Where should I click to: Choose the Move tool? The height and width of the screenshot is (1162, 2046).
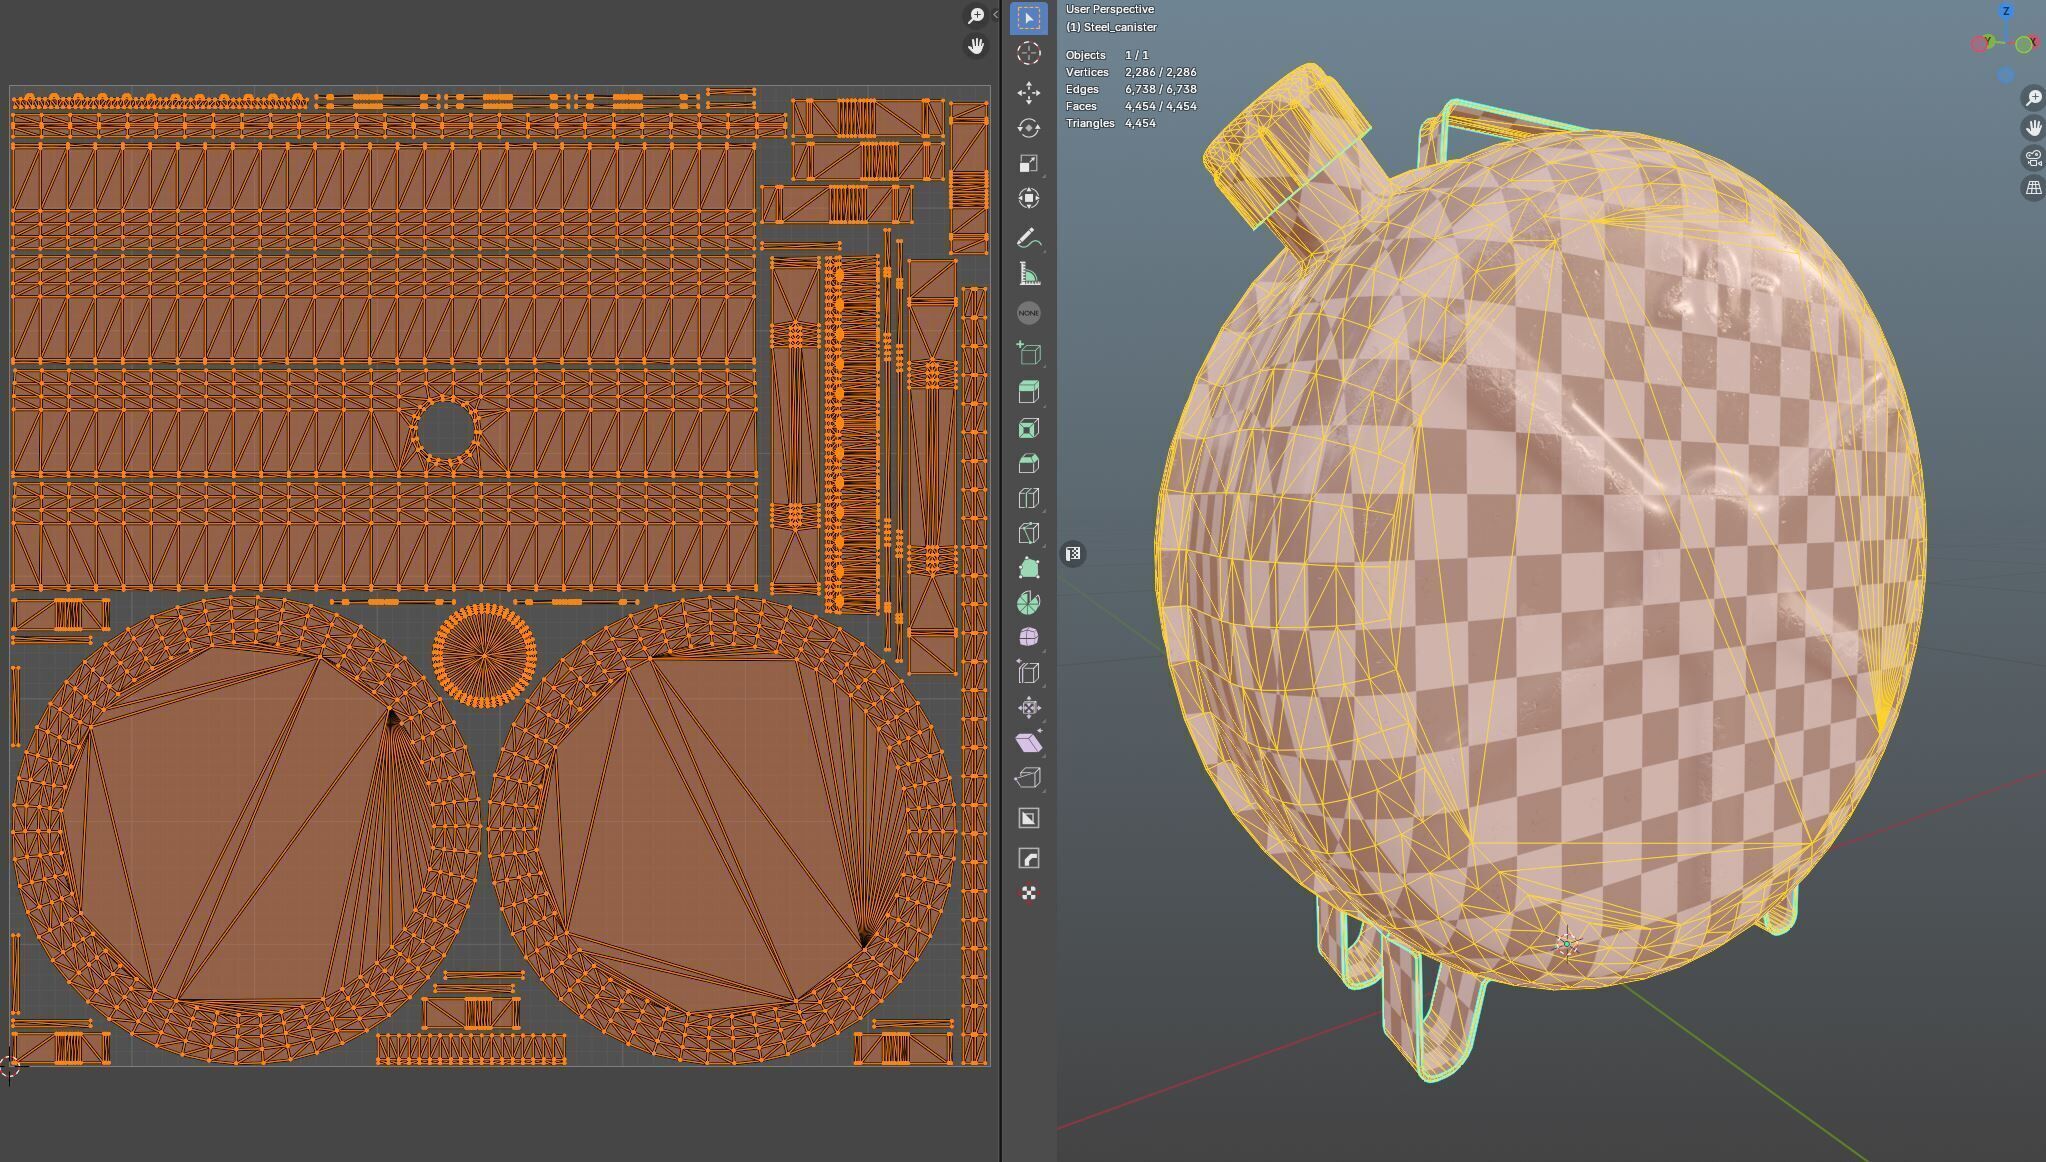point(1028,93)
